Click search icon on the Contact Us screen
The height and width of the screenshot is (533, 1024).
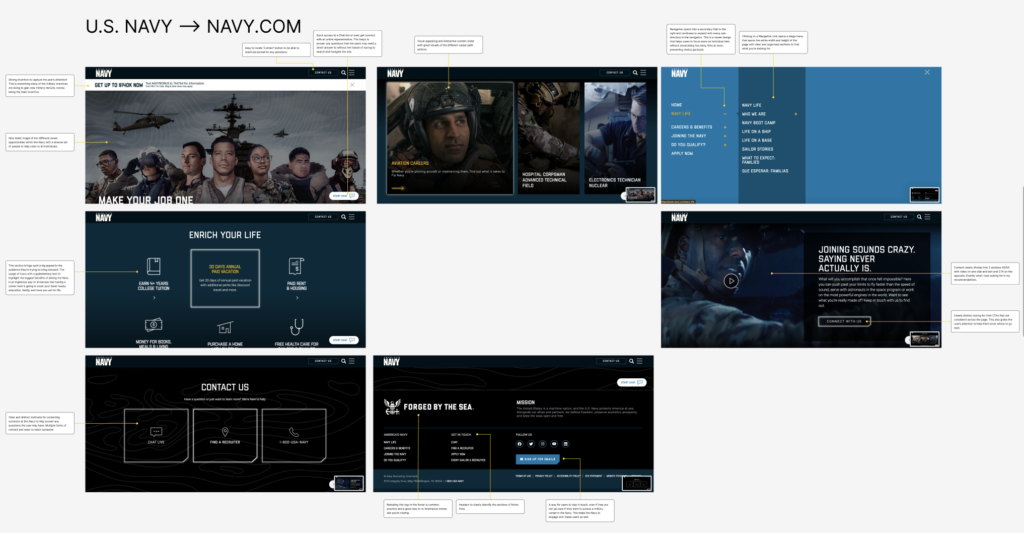click(x=344, y=361)
